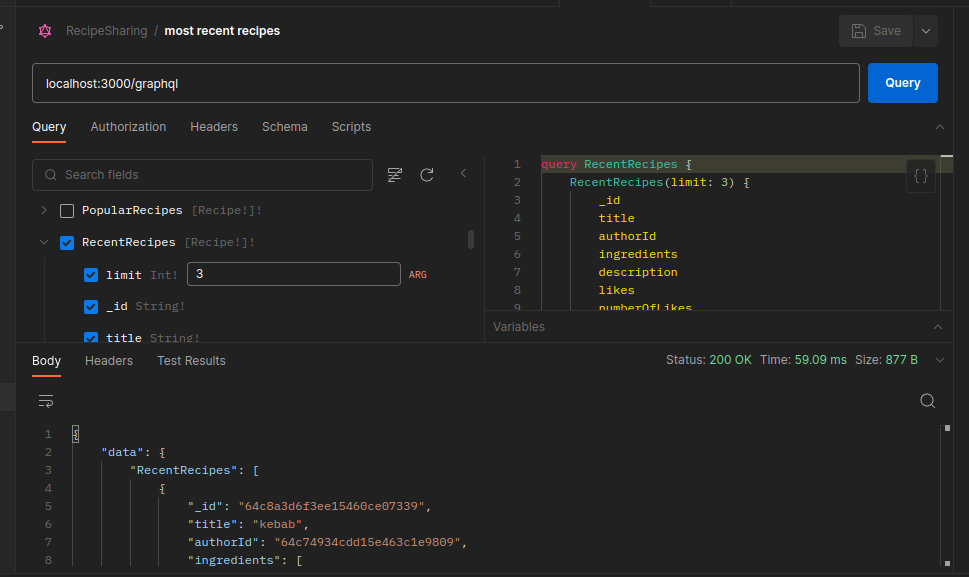This screenshot has height=577, width=969.
Task: Click the "_id" value in response body
Action: coord(331,506)
